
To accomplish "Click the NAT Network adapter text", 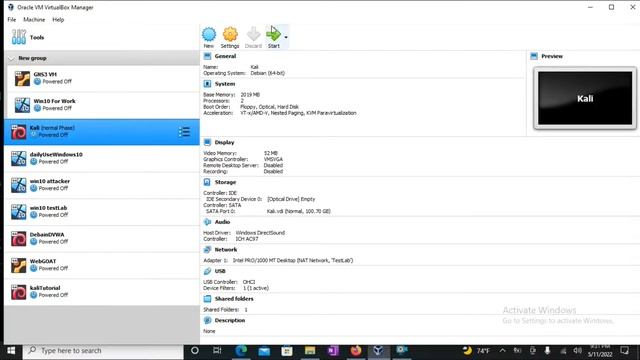I will coord(293,260).
